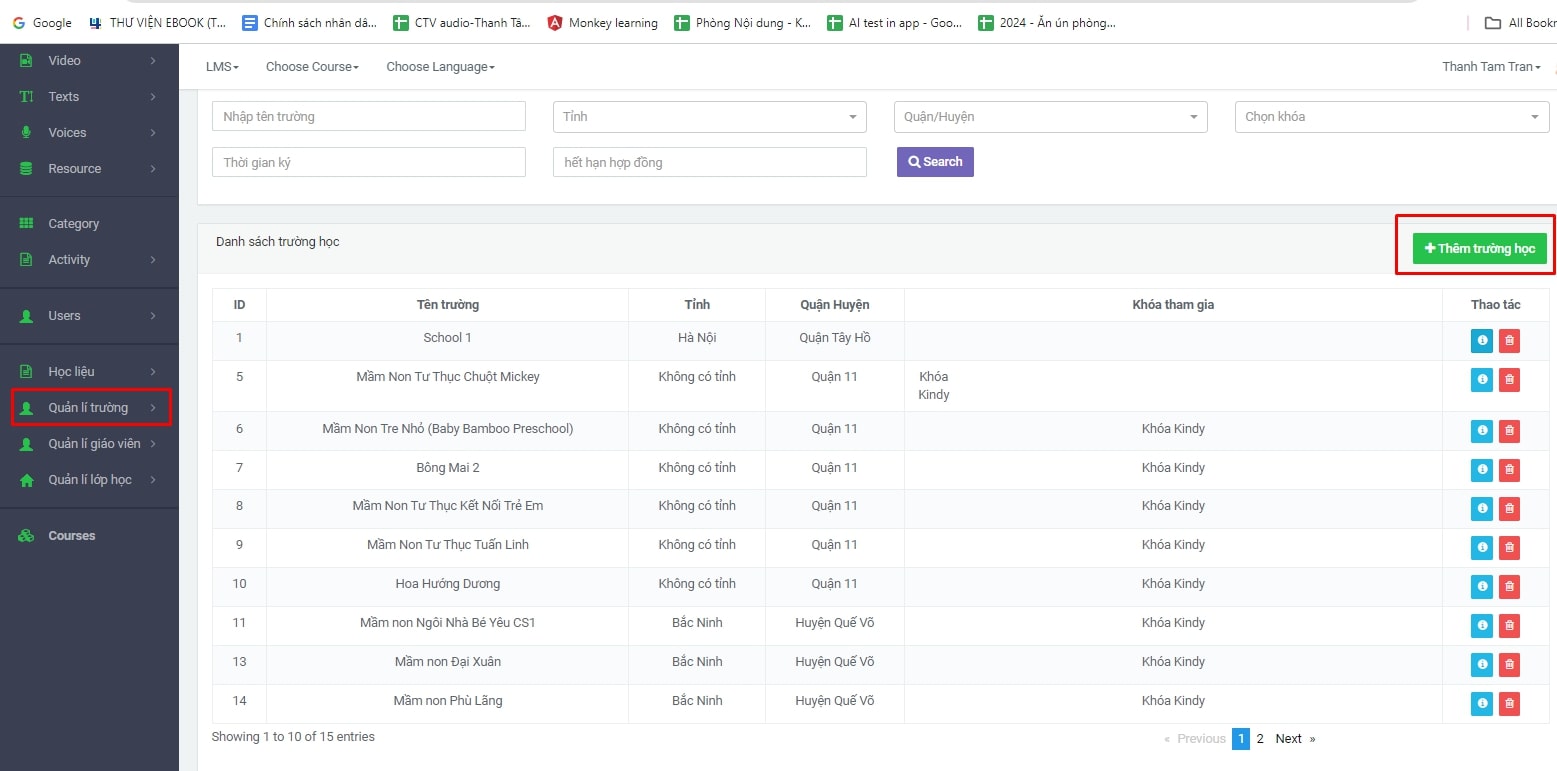This screenshot has width=1557, height=771.
Task: Click the Nhập tên trường input field
Action: (367, 116)
